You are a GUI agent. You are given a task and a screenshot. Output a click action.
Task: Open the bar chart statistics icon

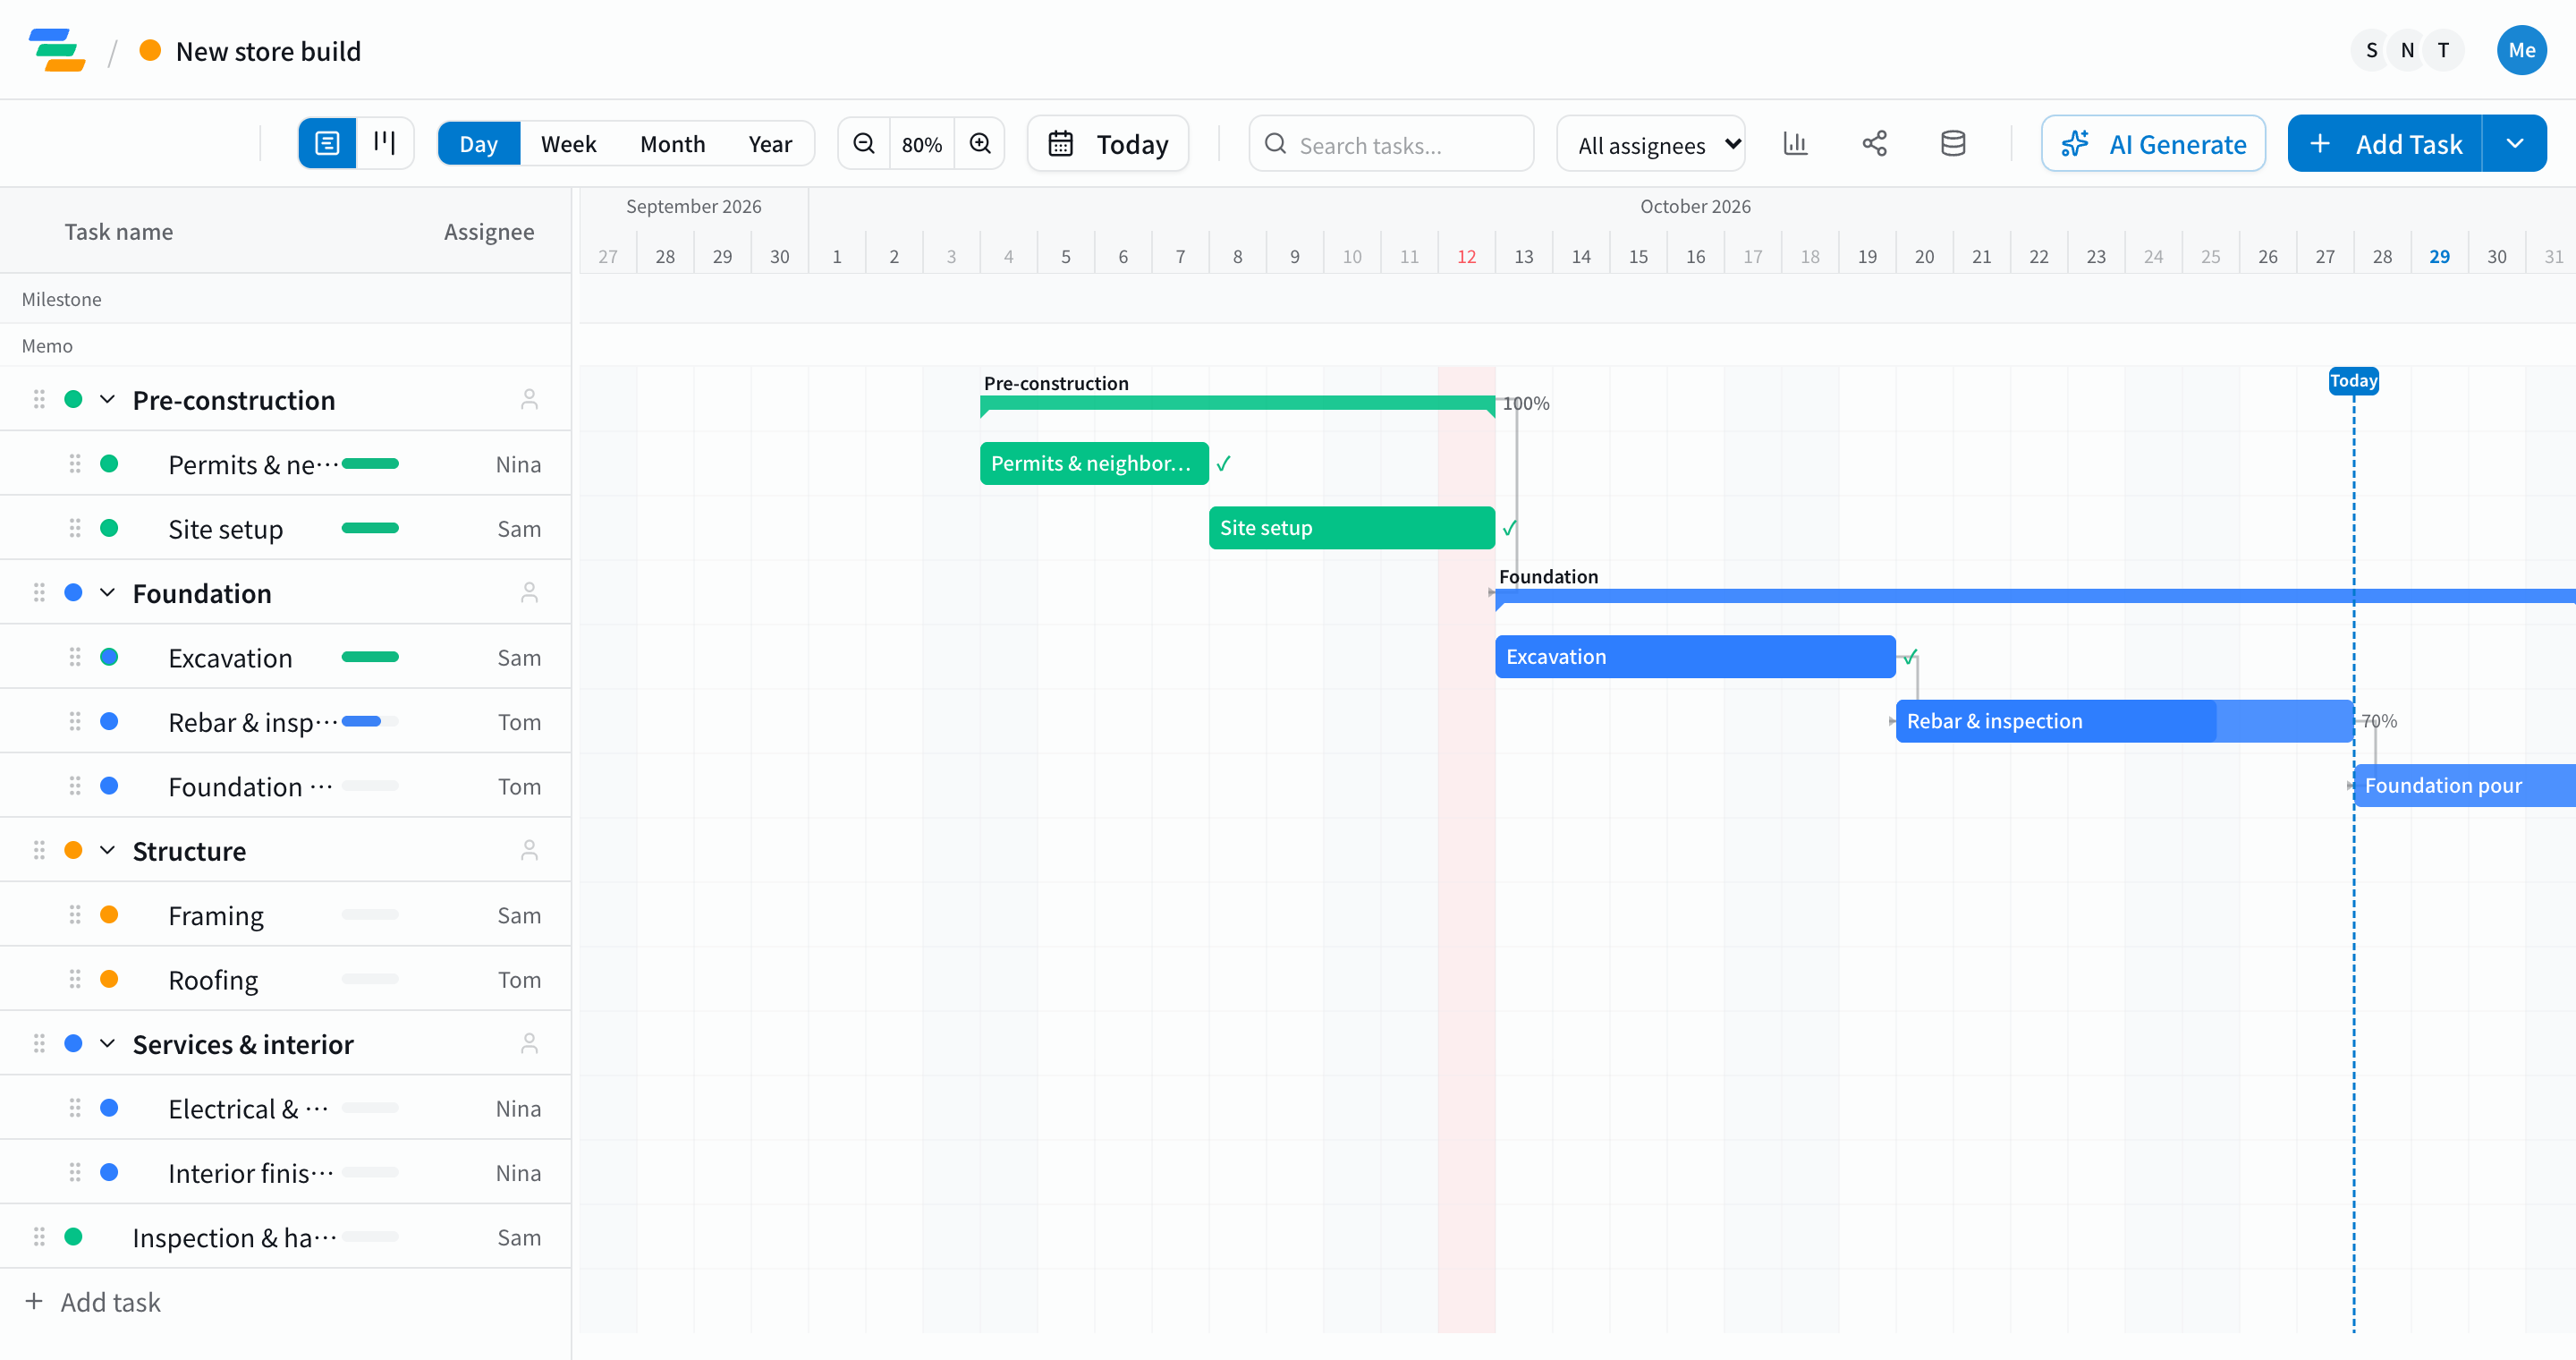pos(1796,144)
